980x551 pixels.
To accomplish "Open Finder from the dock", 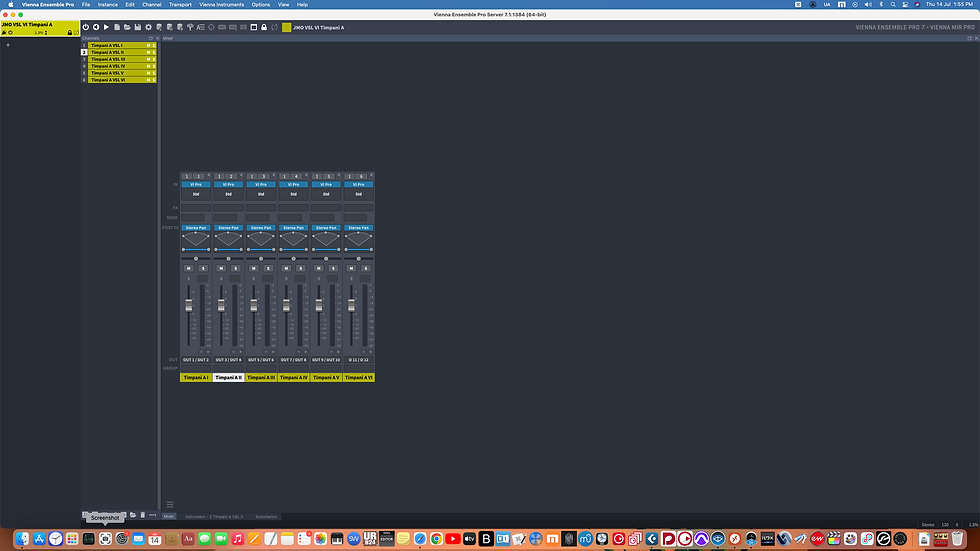I will point(22,539).
